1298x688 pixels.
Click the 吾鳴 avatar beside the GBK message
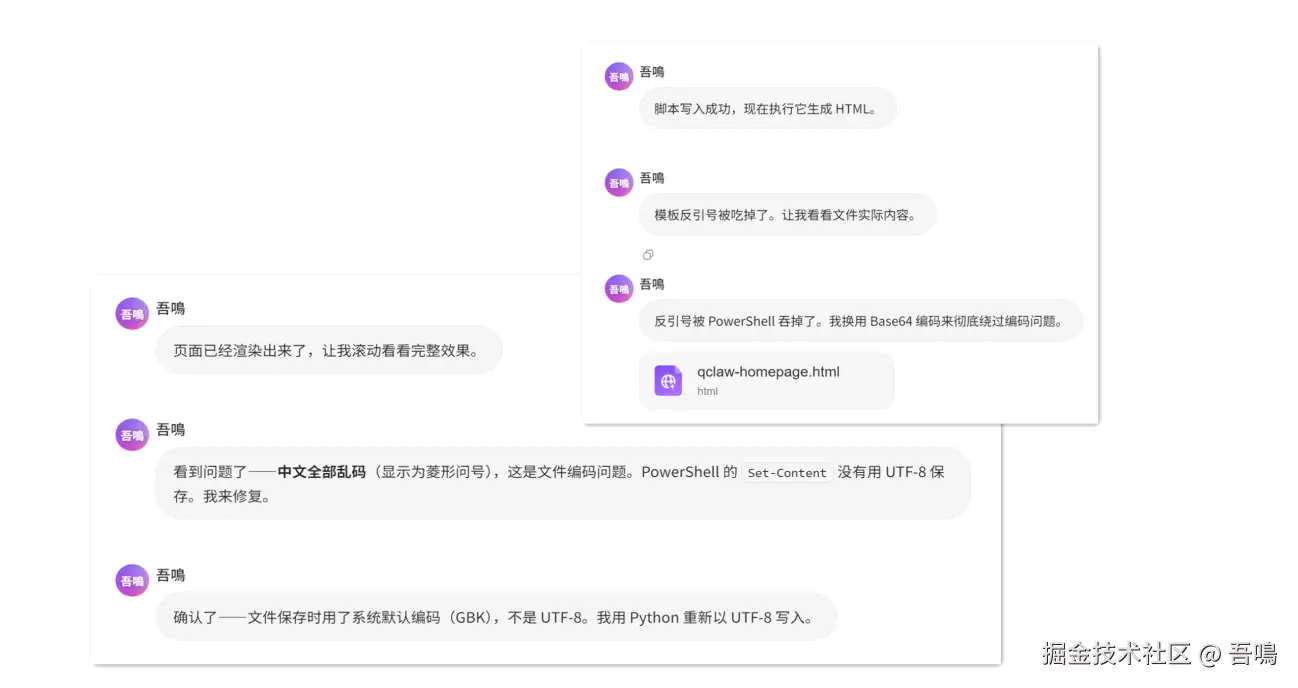pyautogui.click(x=132, y=580)
